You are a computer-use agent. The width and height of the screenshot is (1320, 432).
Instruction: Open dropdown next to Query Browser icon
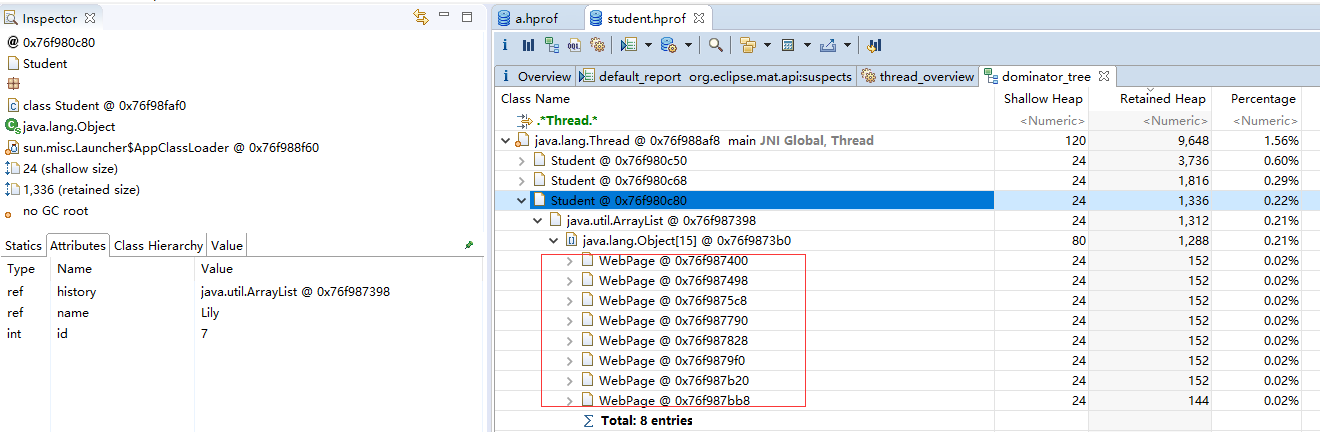pos(688,45)
